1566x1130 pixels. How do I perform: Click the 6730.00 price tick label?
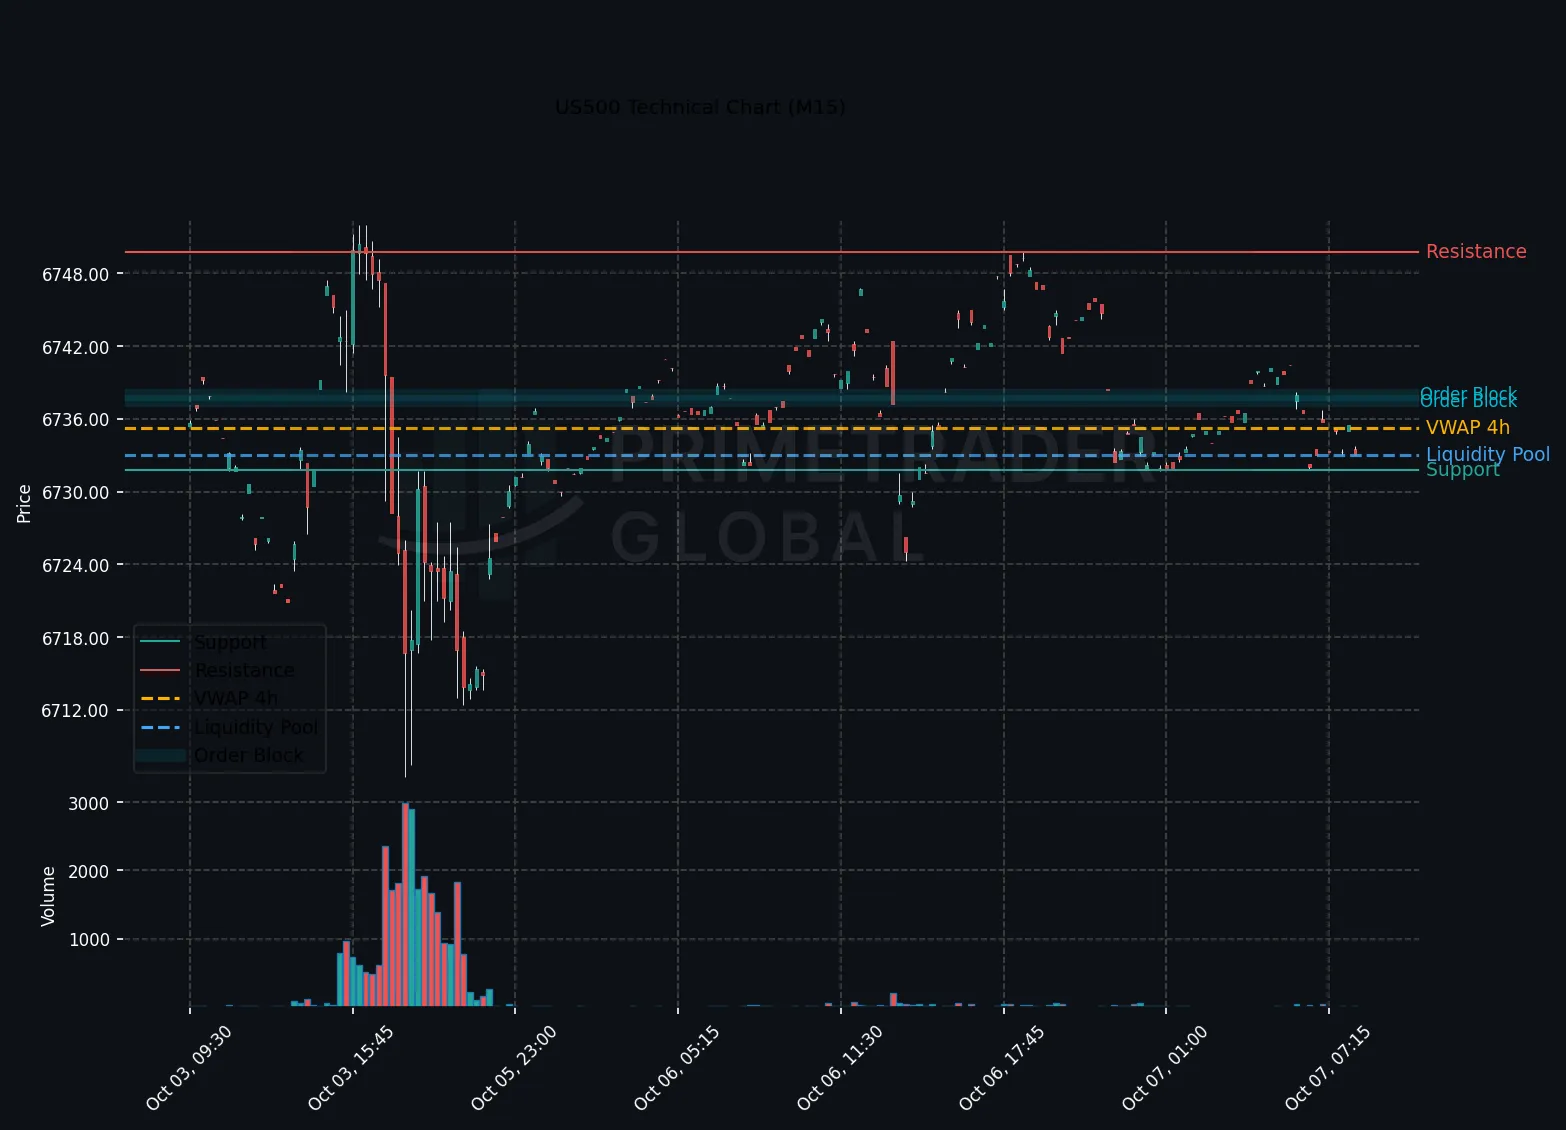click(x=75, y=492)
